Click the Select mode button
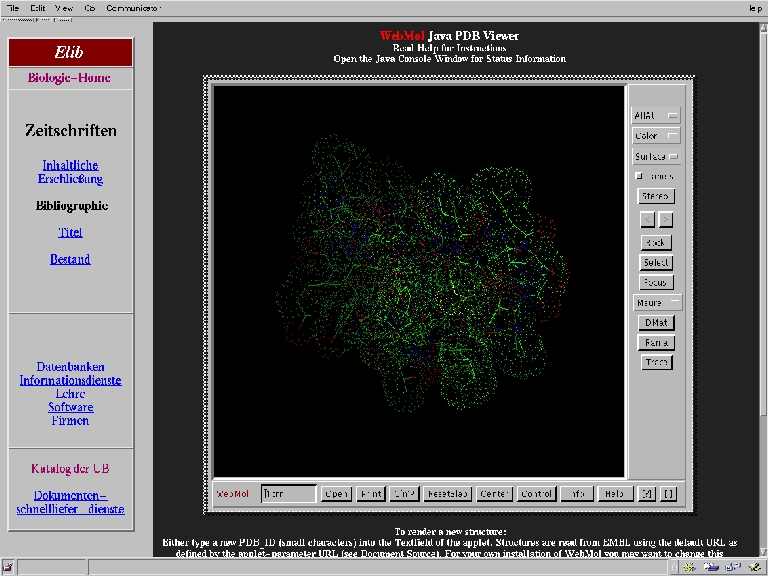The height and width of the screenshot is (576, 768). point(656,262)
